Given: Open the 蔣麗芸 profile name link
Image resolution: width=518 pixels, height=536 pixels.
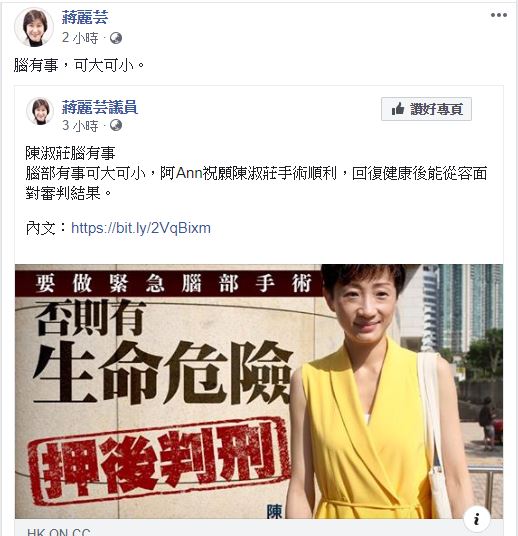Looking at the screenshot, I should (x=85, y=17).
